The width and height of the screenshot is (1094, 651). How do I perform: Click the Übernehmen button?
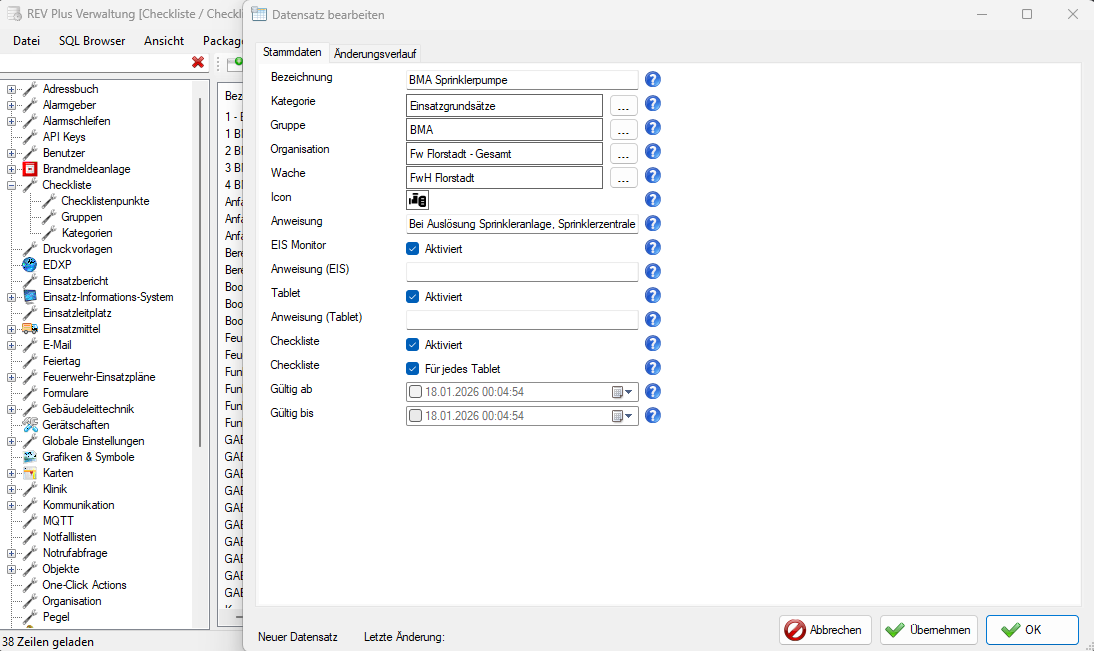(928, 630)
